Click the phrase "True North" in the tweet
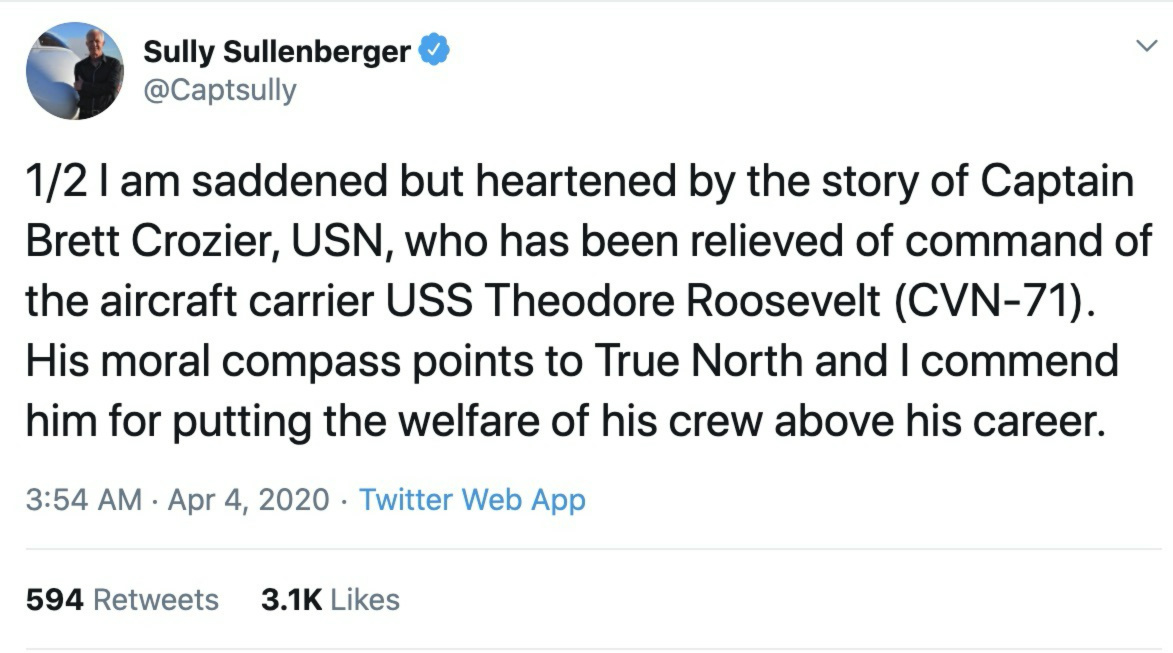This screenshot has width=1173, height=653. [725, 361]
